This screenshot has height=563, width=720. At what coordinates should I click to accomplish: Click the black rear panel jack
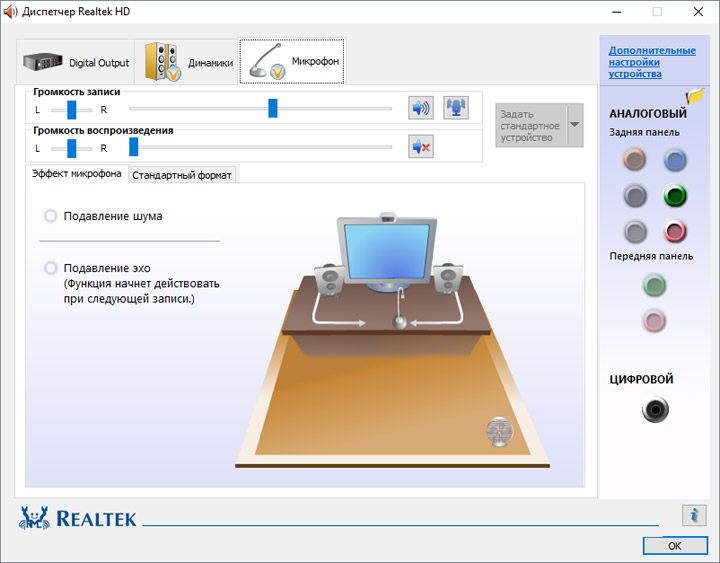point(635,196)
